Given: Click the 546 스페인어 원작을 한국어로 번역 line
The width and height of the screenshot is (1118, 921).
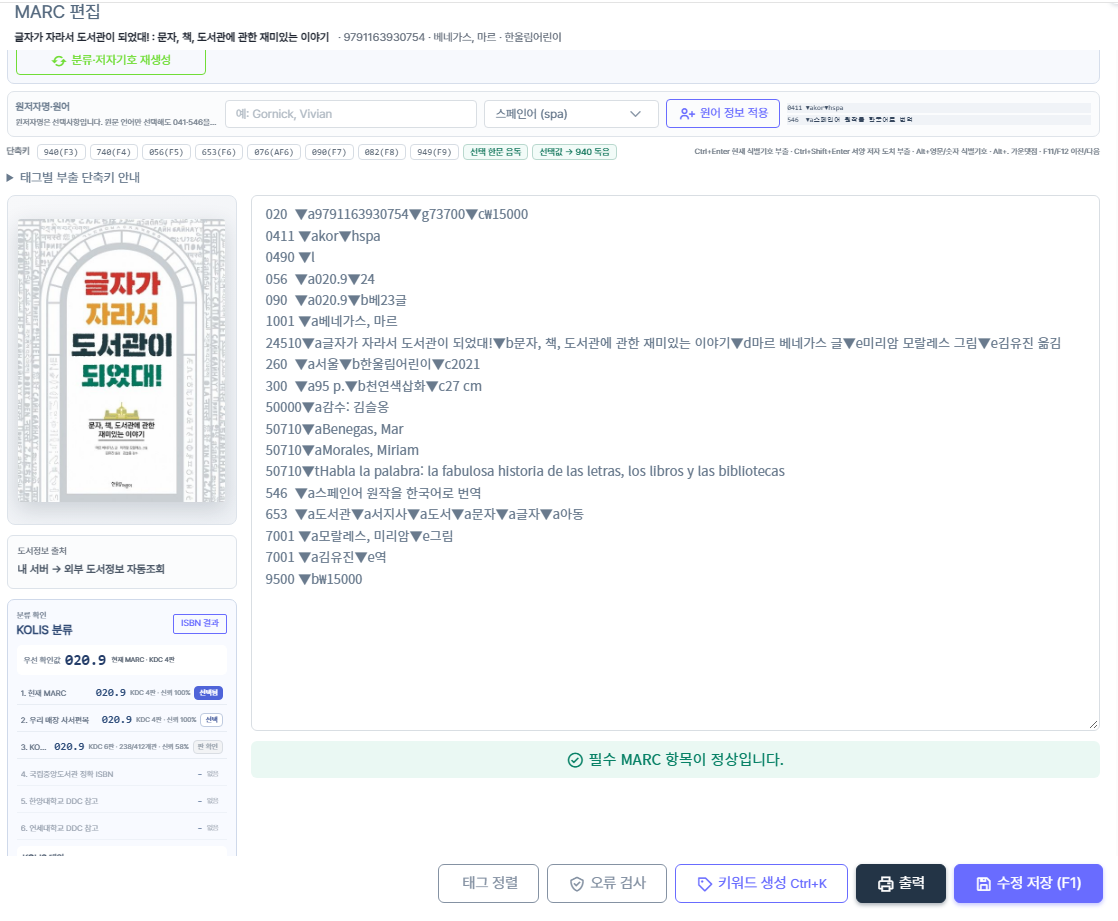Looking at the screenshot, I should [x=373, y=493].
